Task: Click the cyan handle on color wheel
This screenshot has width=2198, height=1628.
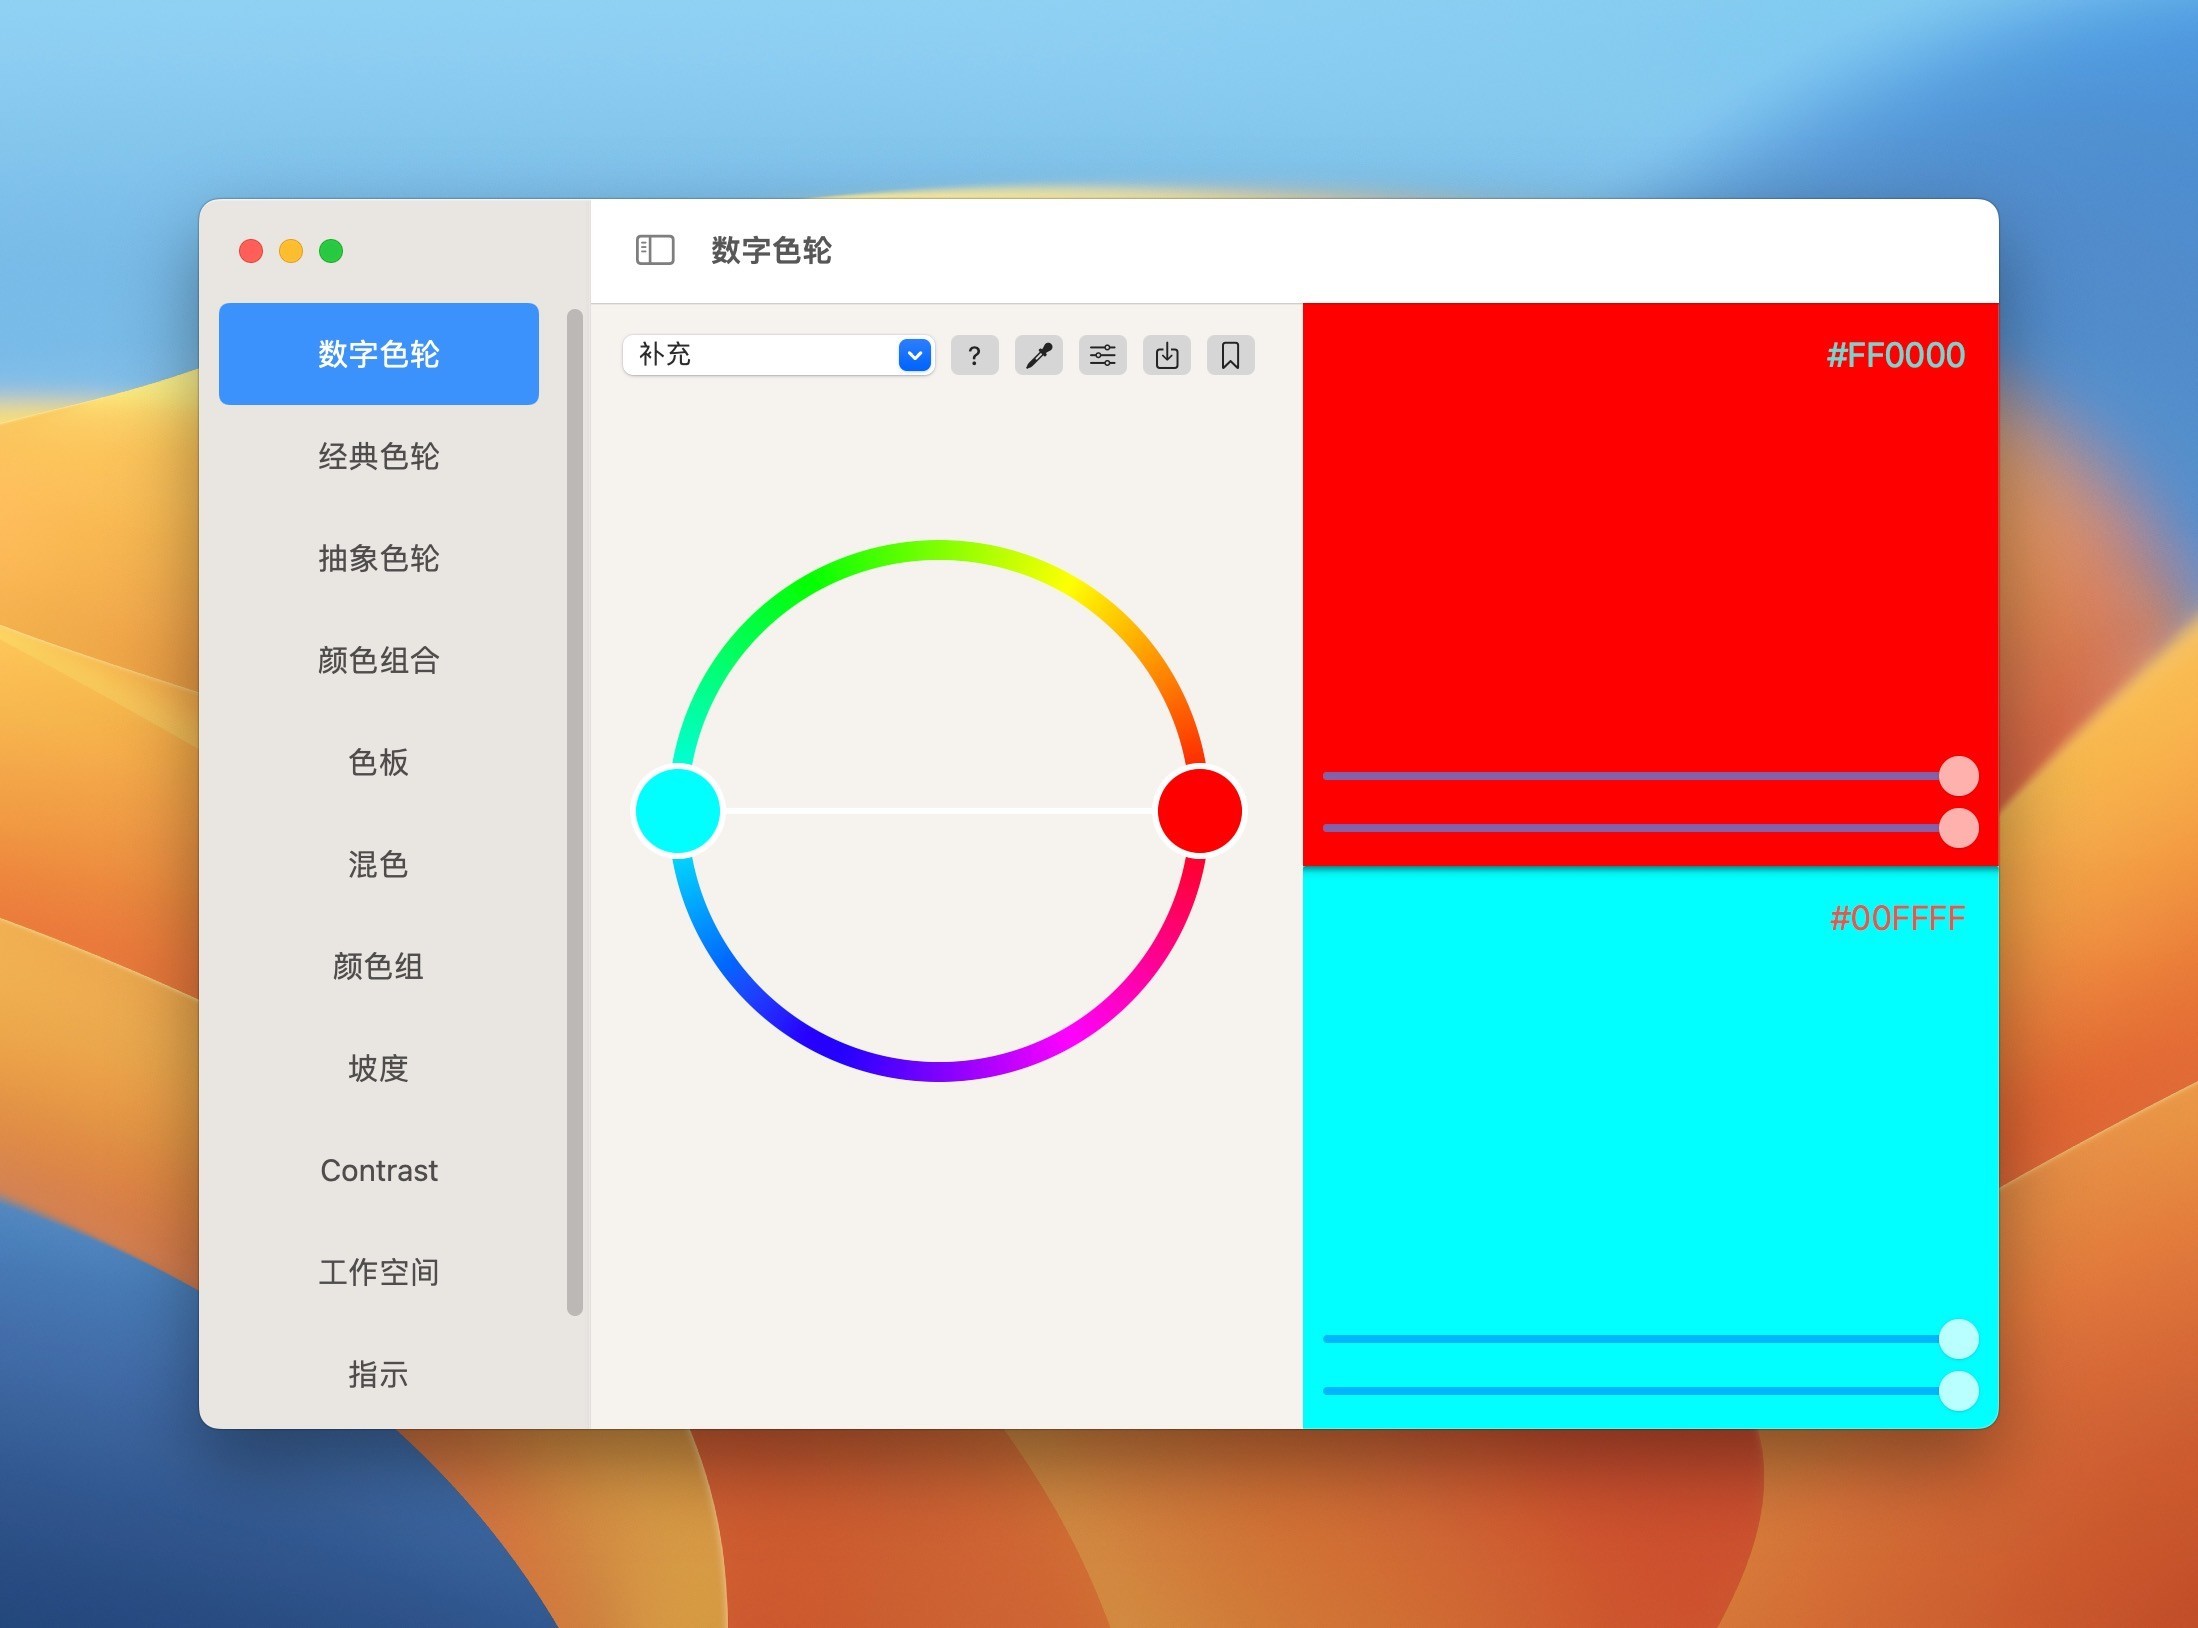Action: [x=678, y=811]
